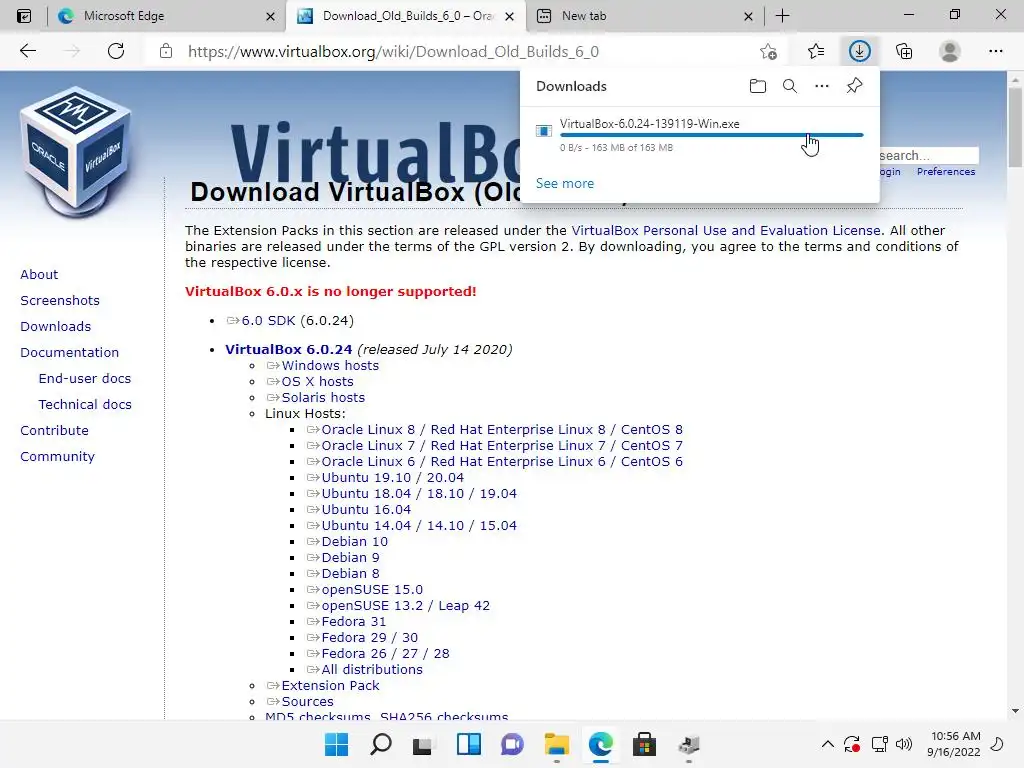The image size is (1024, 768).
Task: Select the Download_Old_Builds_6_0 tab
Action: pos(405,16)
